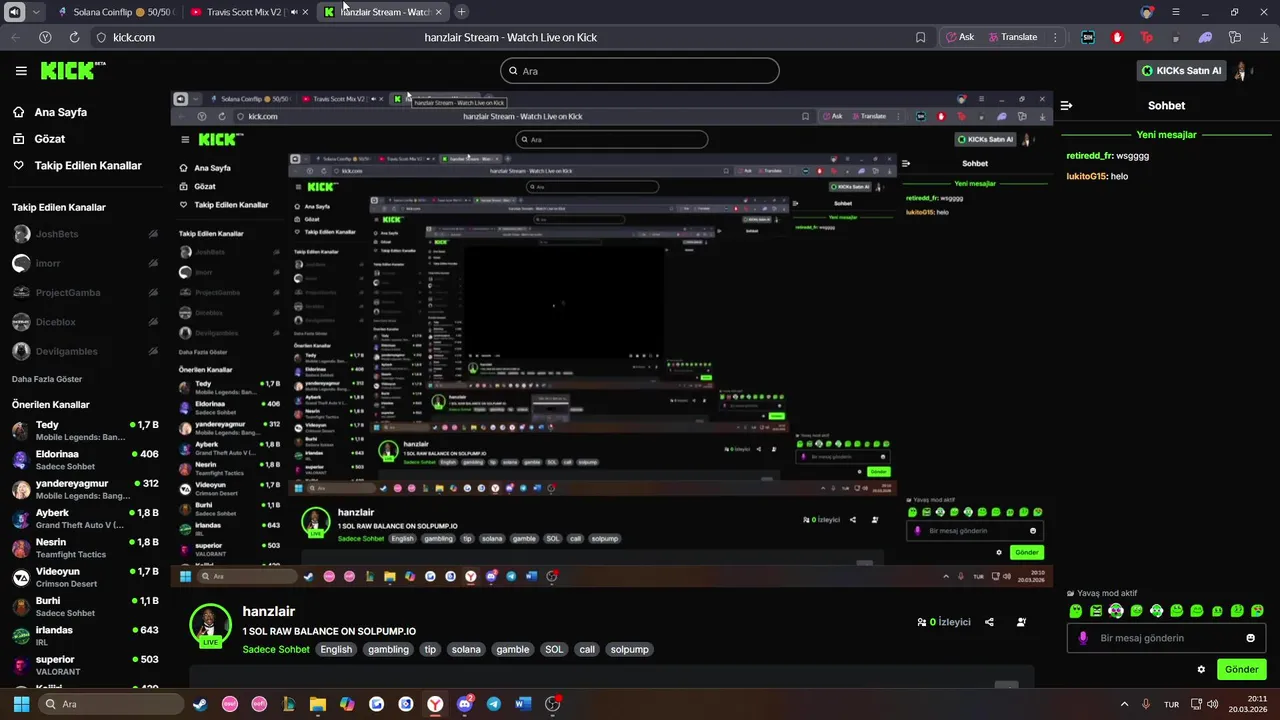Pick the last heart-eyes Kick emote

(1257, 611)
